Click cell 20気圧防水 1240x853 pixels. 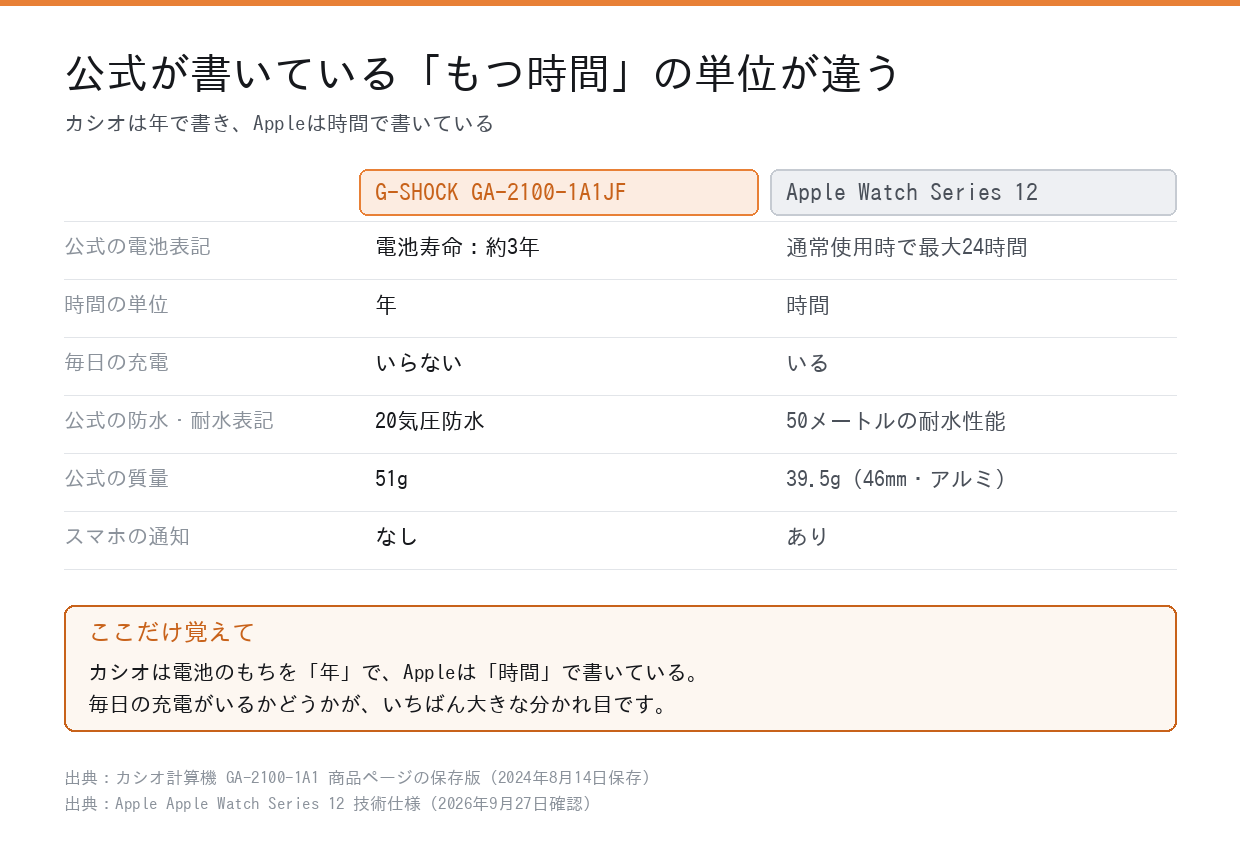point(430,421)
